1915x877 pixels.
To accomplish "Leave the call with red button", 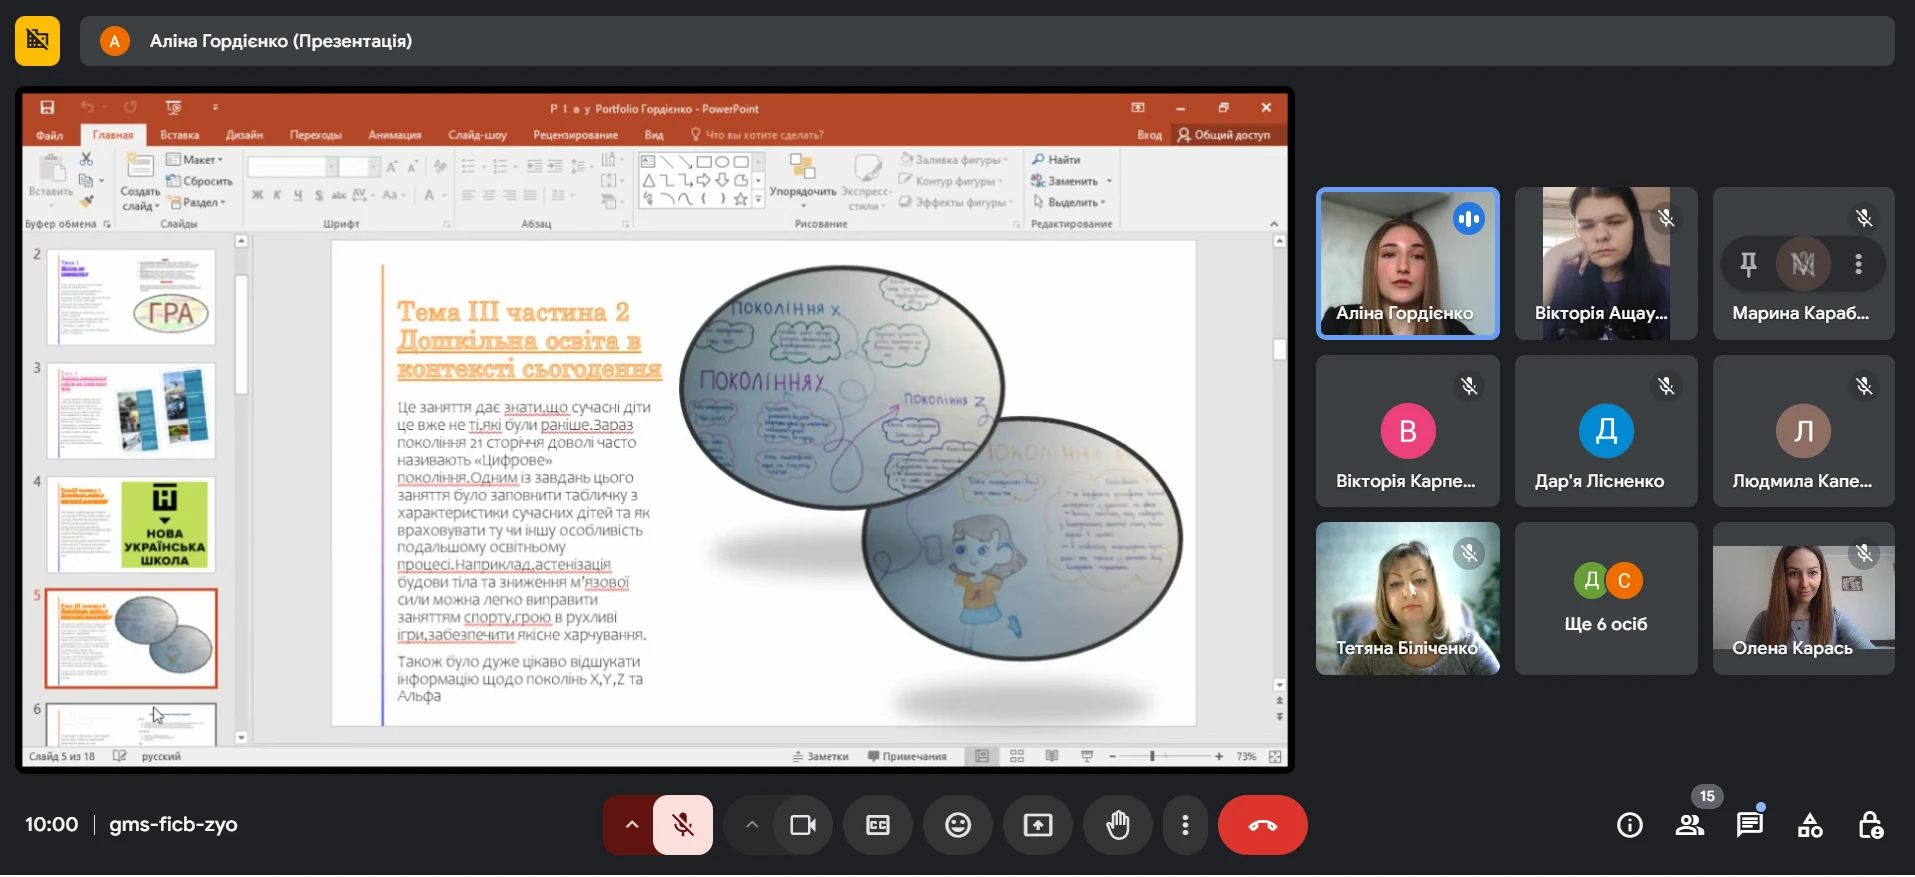I will tap(1262, 825).
